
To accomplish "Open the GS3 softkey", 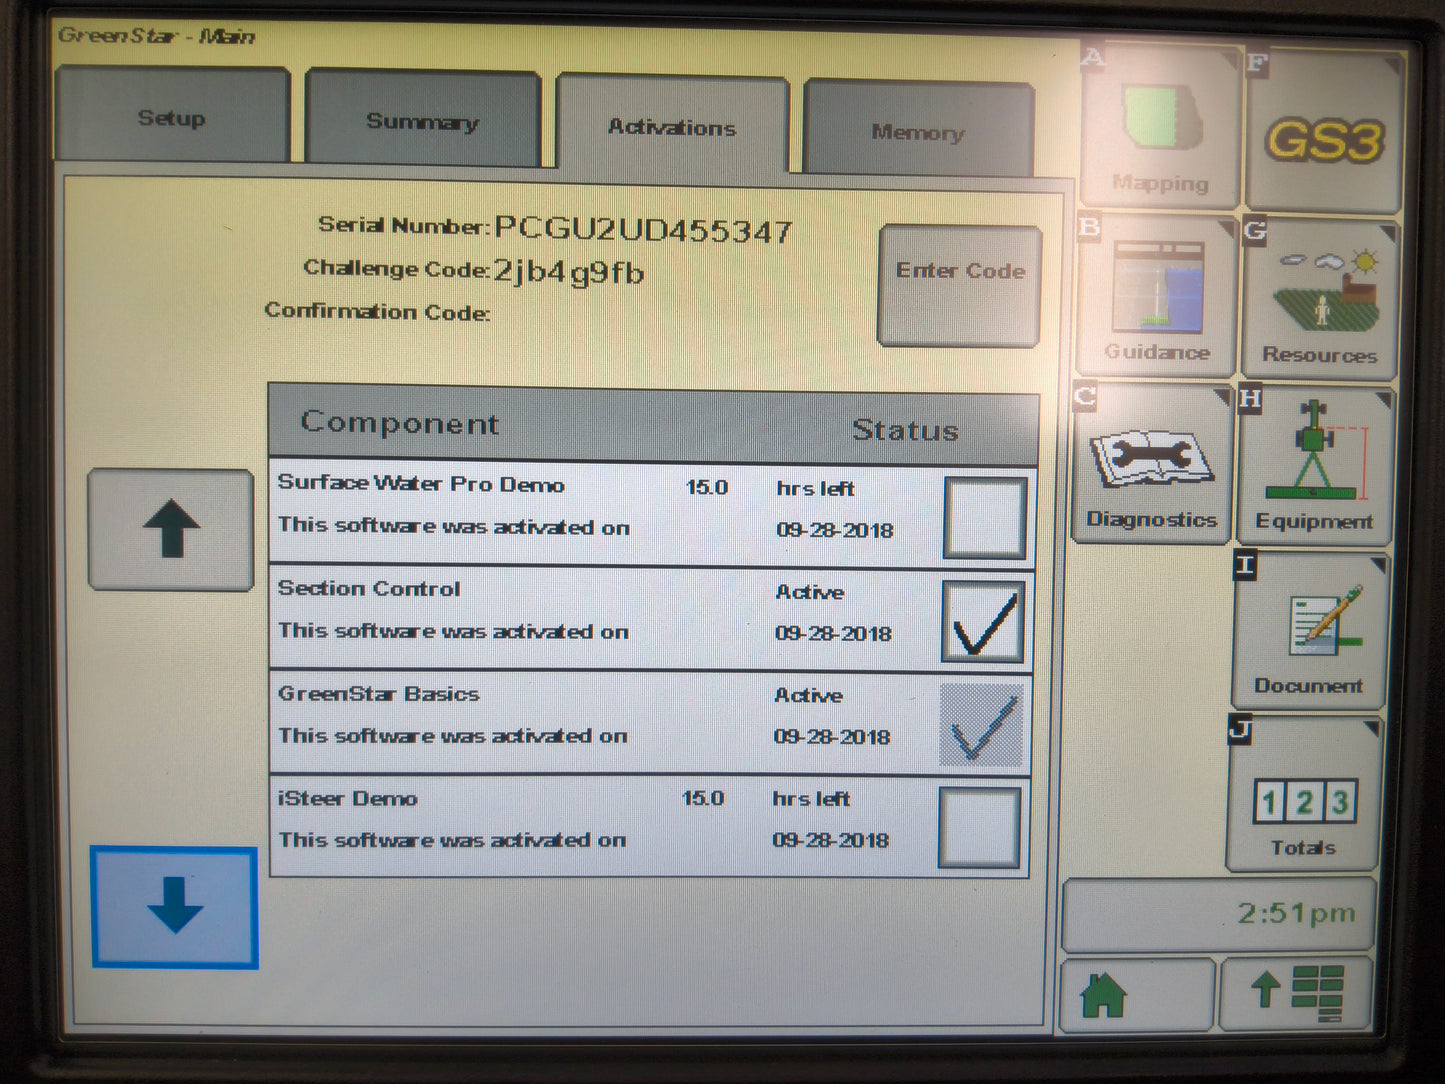I will pyautogui.click(x=1325, y=130).
